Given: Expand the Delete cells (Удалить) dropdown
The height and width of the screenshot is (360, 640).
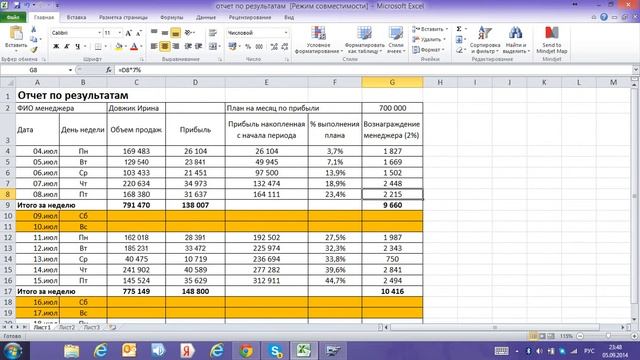Looking at the screenshot, I should tap(444, 40).
